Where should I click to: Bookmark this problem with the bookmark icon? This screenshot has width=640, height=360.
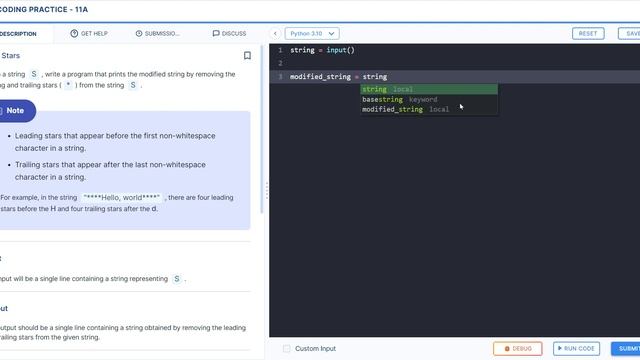point(247,56)
